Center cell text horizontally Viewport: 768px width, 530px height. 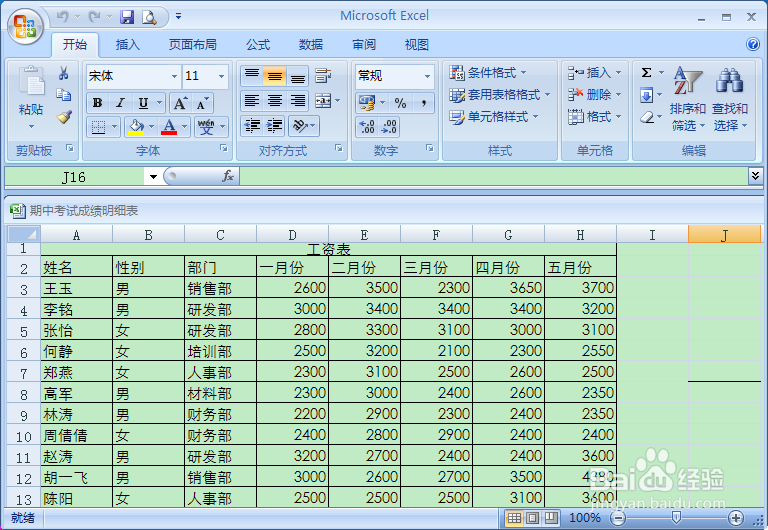pos(275,101)
